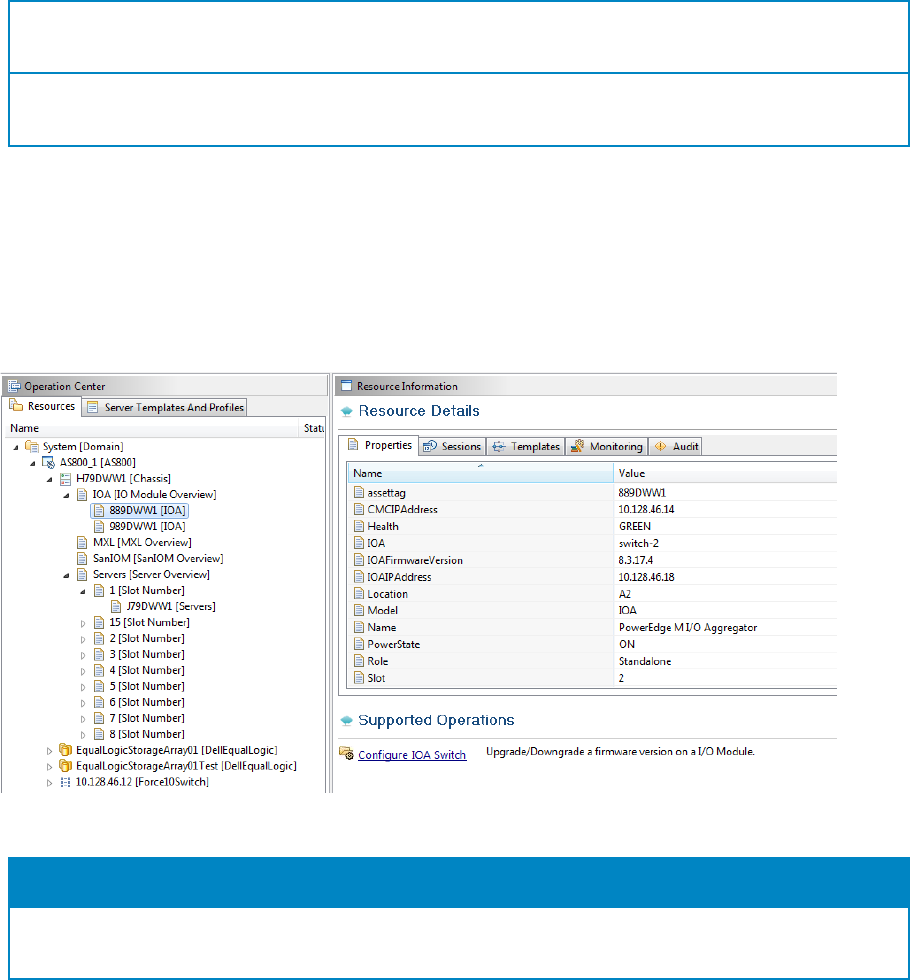The image size is (910, 980).
Task: Expand the 5 [Slot Number] node
Action: (x=82, y=687)
